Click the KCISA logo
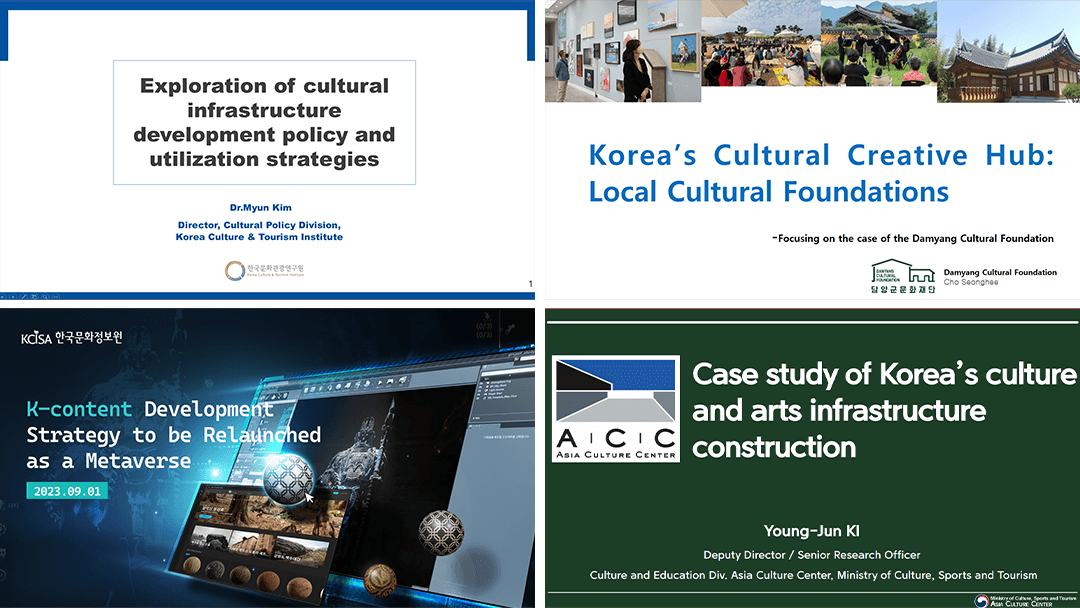The height and width of the screenshot is (608, 1080). click(x=71, y=338)
